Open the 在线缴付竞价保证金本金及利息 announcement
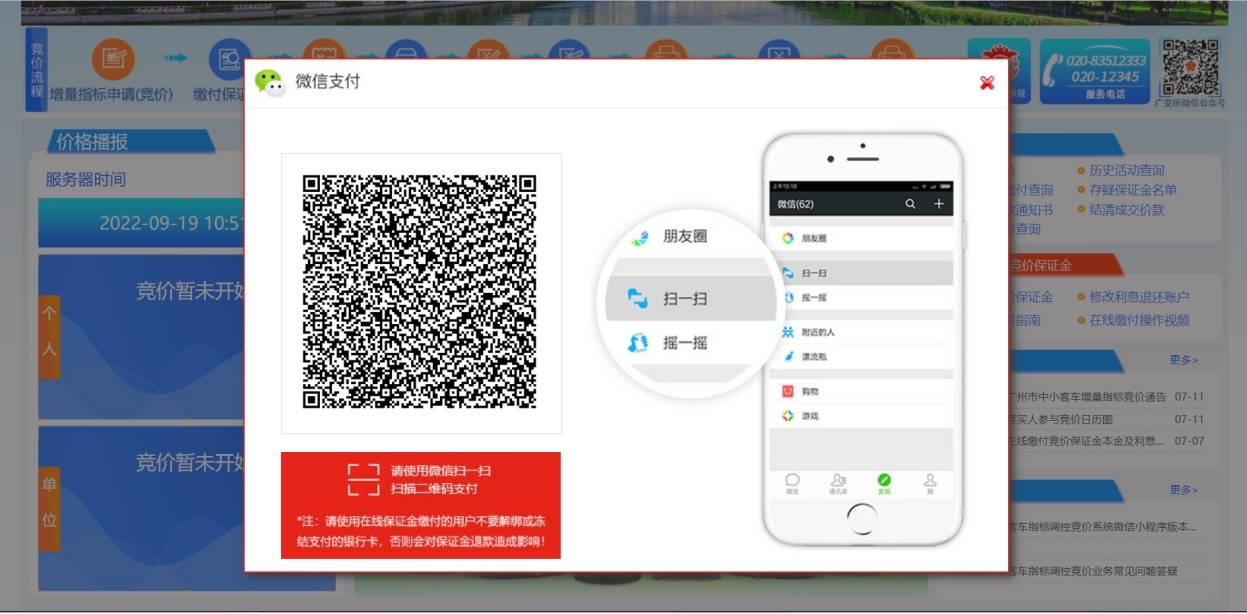 [1087, 441]
